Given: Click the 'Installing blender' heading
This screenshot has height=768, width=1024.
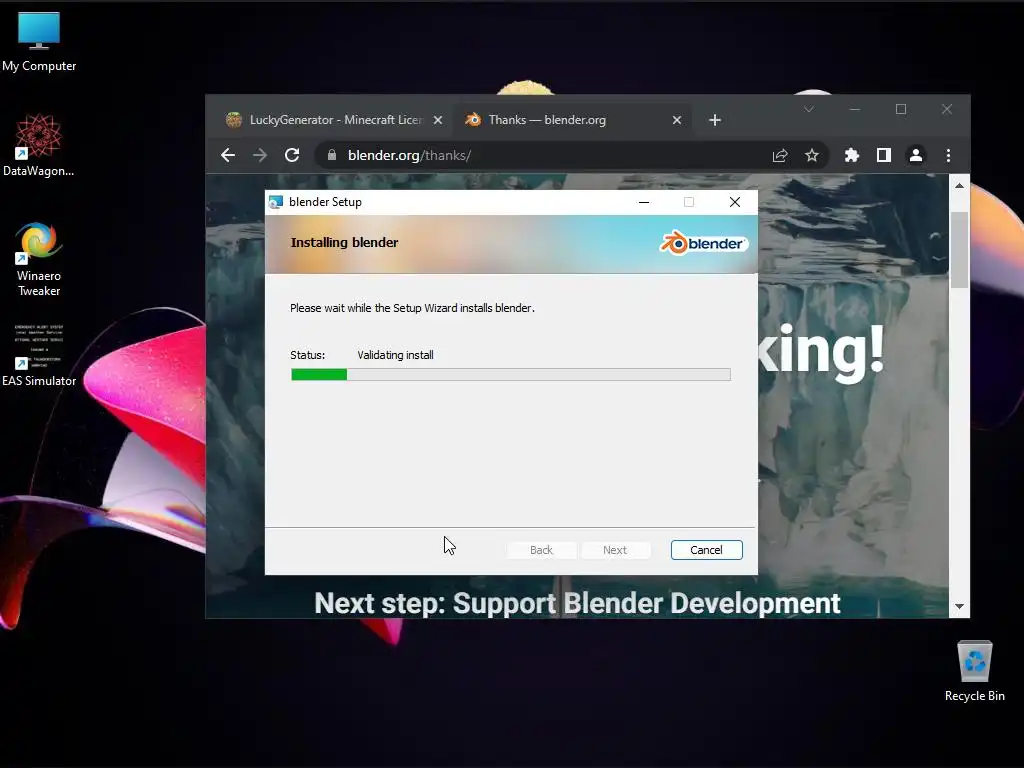Looking at the screenshot, I should click(x=344, y=242).
